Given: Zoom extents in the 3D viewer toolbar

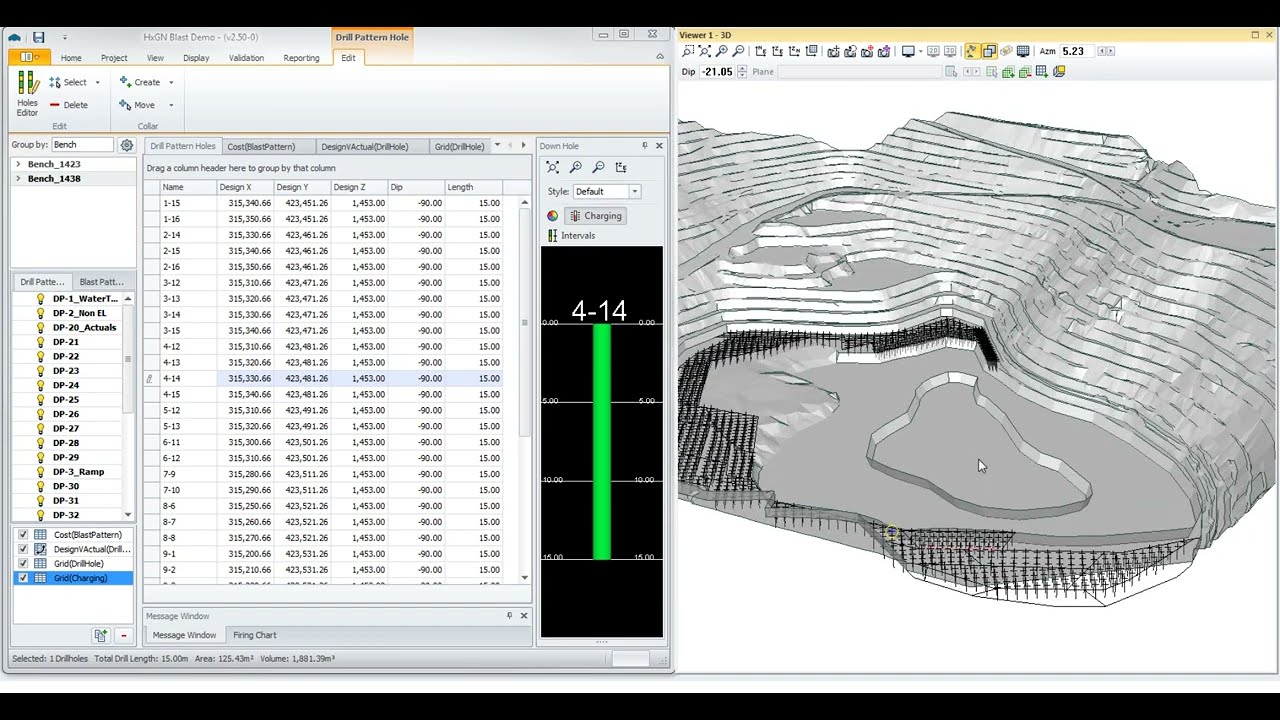Looking at the screenshot, I should [x=705, y=51].
